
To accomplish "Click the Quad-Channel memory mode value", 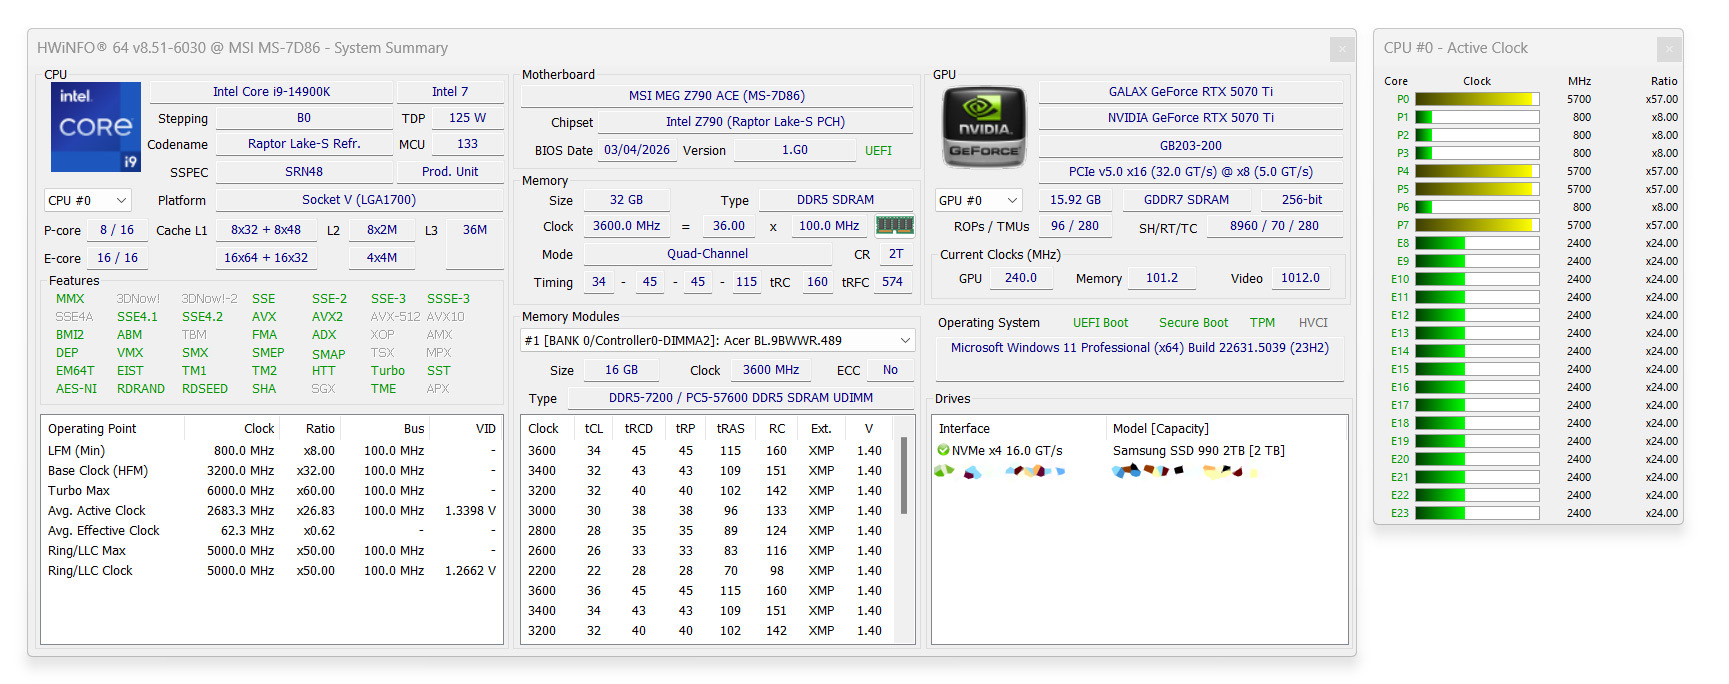I will coord(707,254).
